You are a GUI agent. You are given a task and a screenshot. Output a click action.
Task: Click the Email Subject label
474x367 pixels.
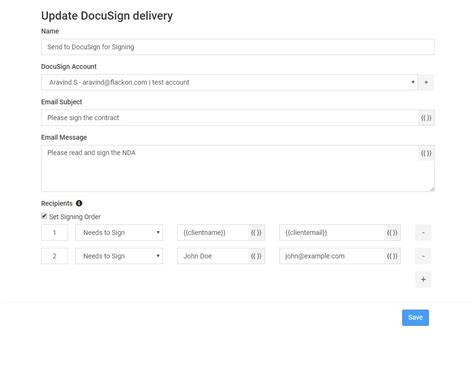point(61,102)
